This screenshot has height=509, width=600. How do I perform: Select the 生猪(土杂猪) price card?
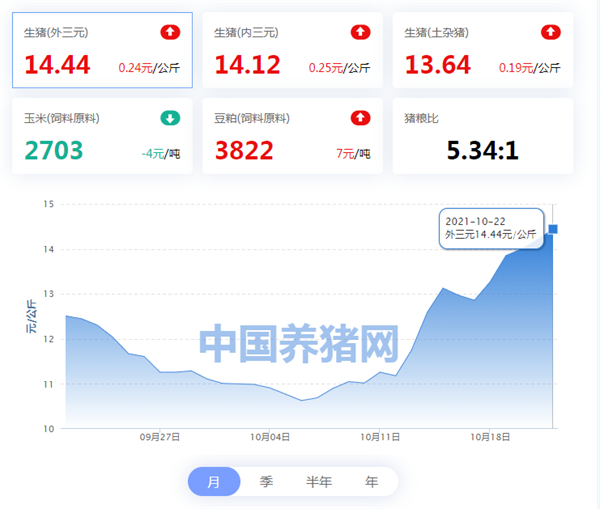(483, 50)
